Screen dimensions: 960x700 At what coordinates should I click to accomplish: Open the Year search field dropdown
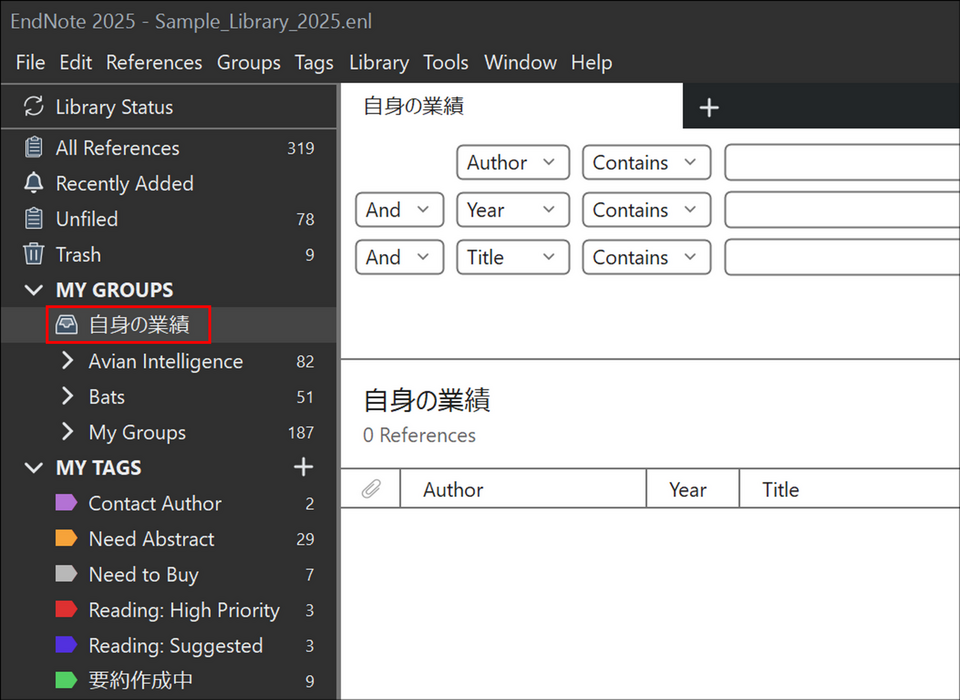pyautogui.click(x=513, y=209)
